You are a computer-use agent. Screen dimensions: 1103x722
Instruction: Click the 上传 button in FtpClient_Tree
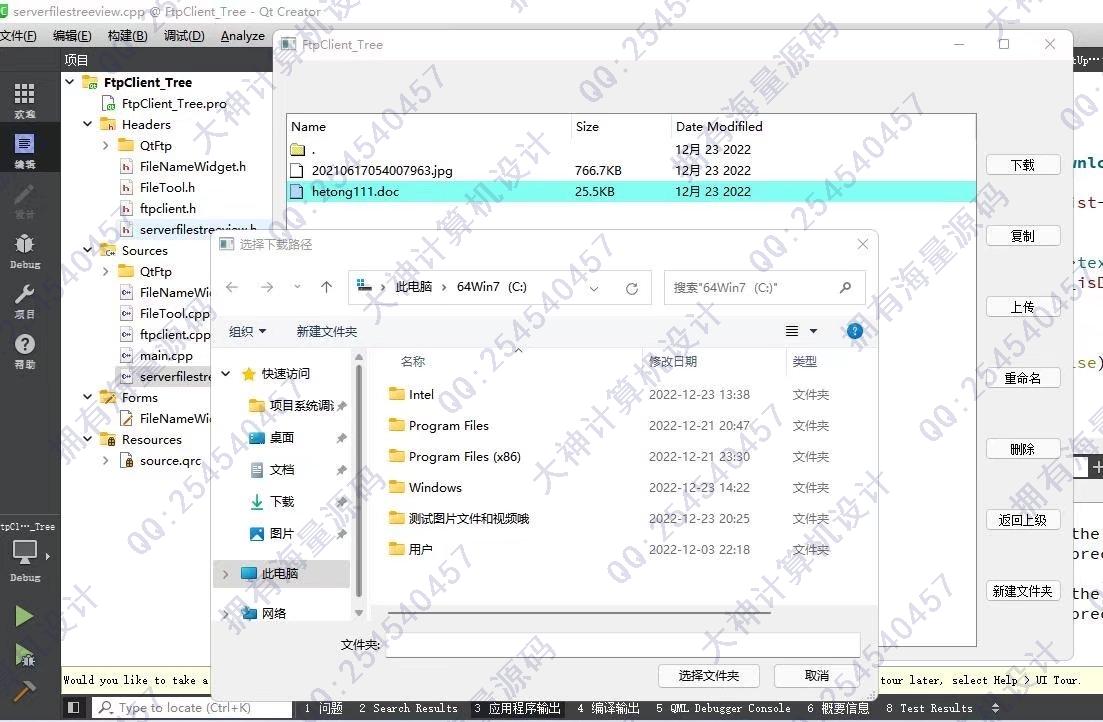pos(1023,308)
